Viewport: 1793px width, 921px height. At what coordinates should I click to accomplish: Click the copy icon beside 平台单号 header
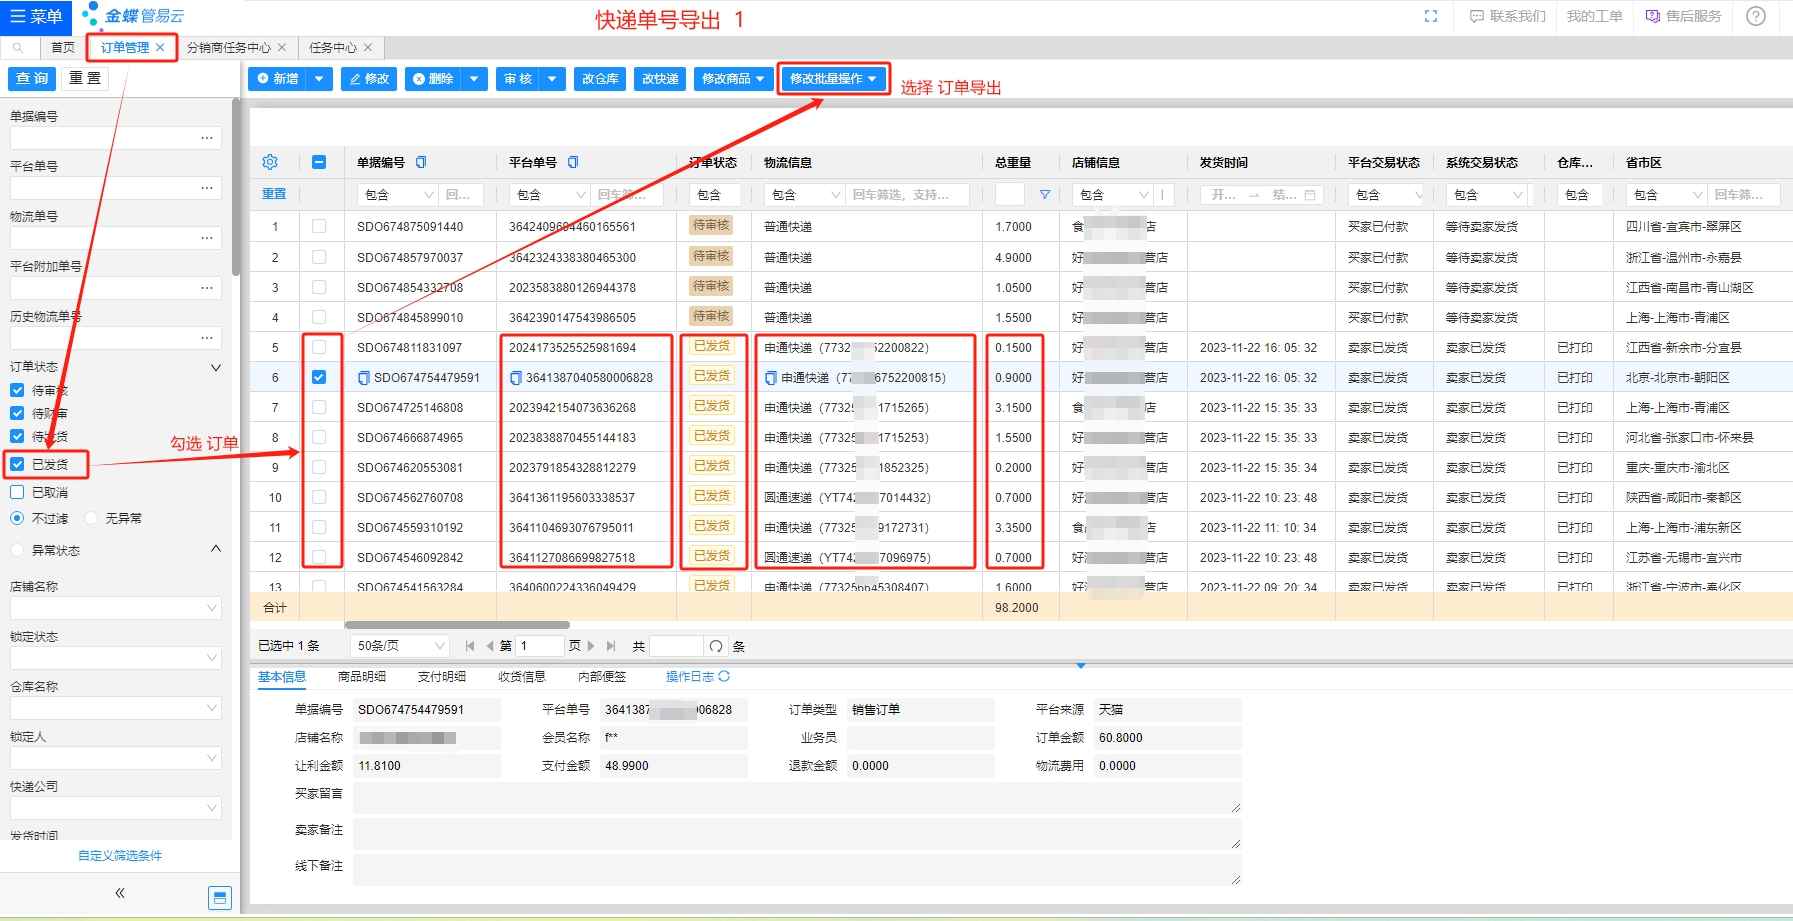click(573, 162)
